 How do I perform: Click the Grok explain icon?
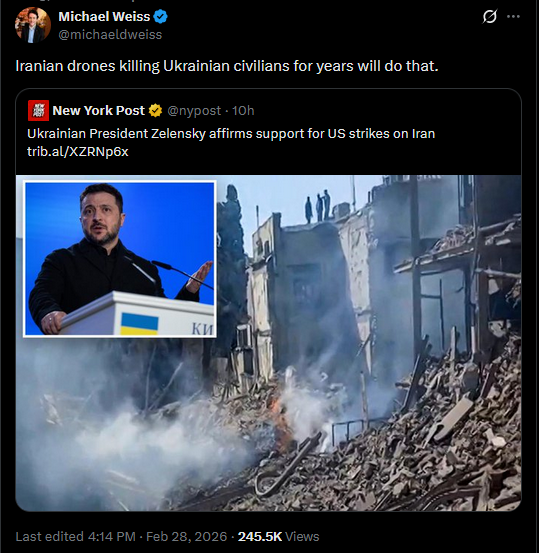pos(490,16)
